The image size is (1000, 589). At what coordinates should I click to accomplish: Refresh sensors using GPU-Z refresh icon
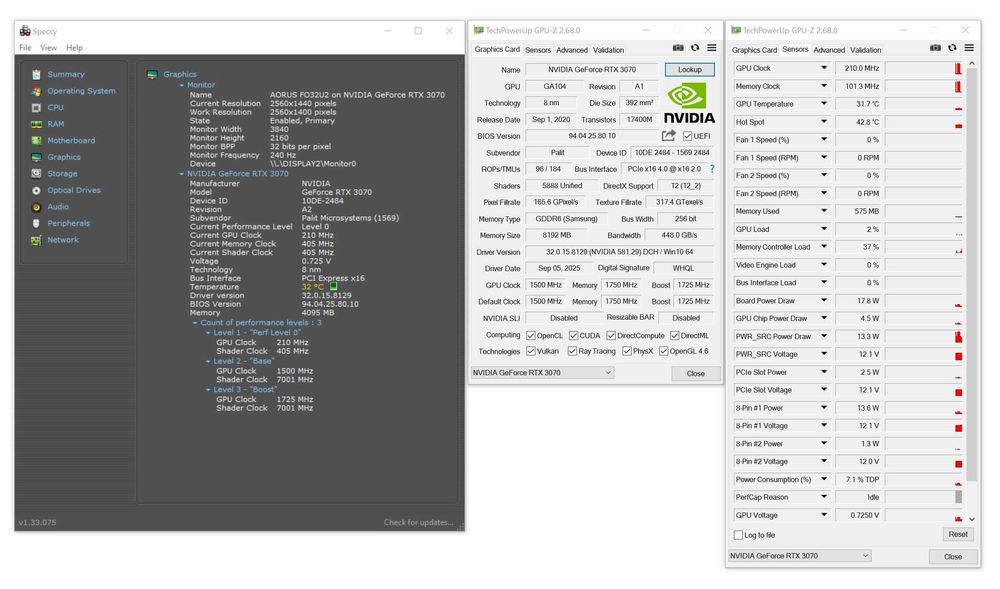[x=952, y=48]
